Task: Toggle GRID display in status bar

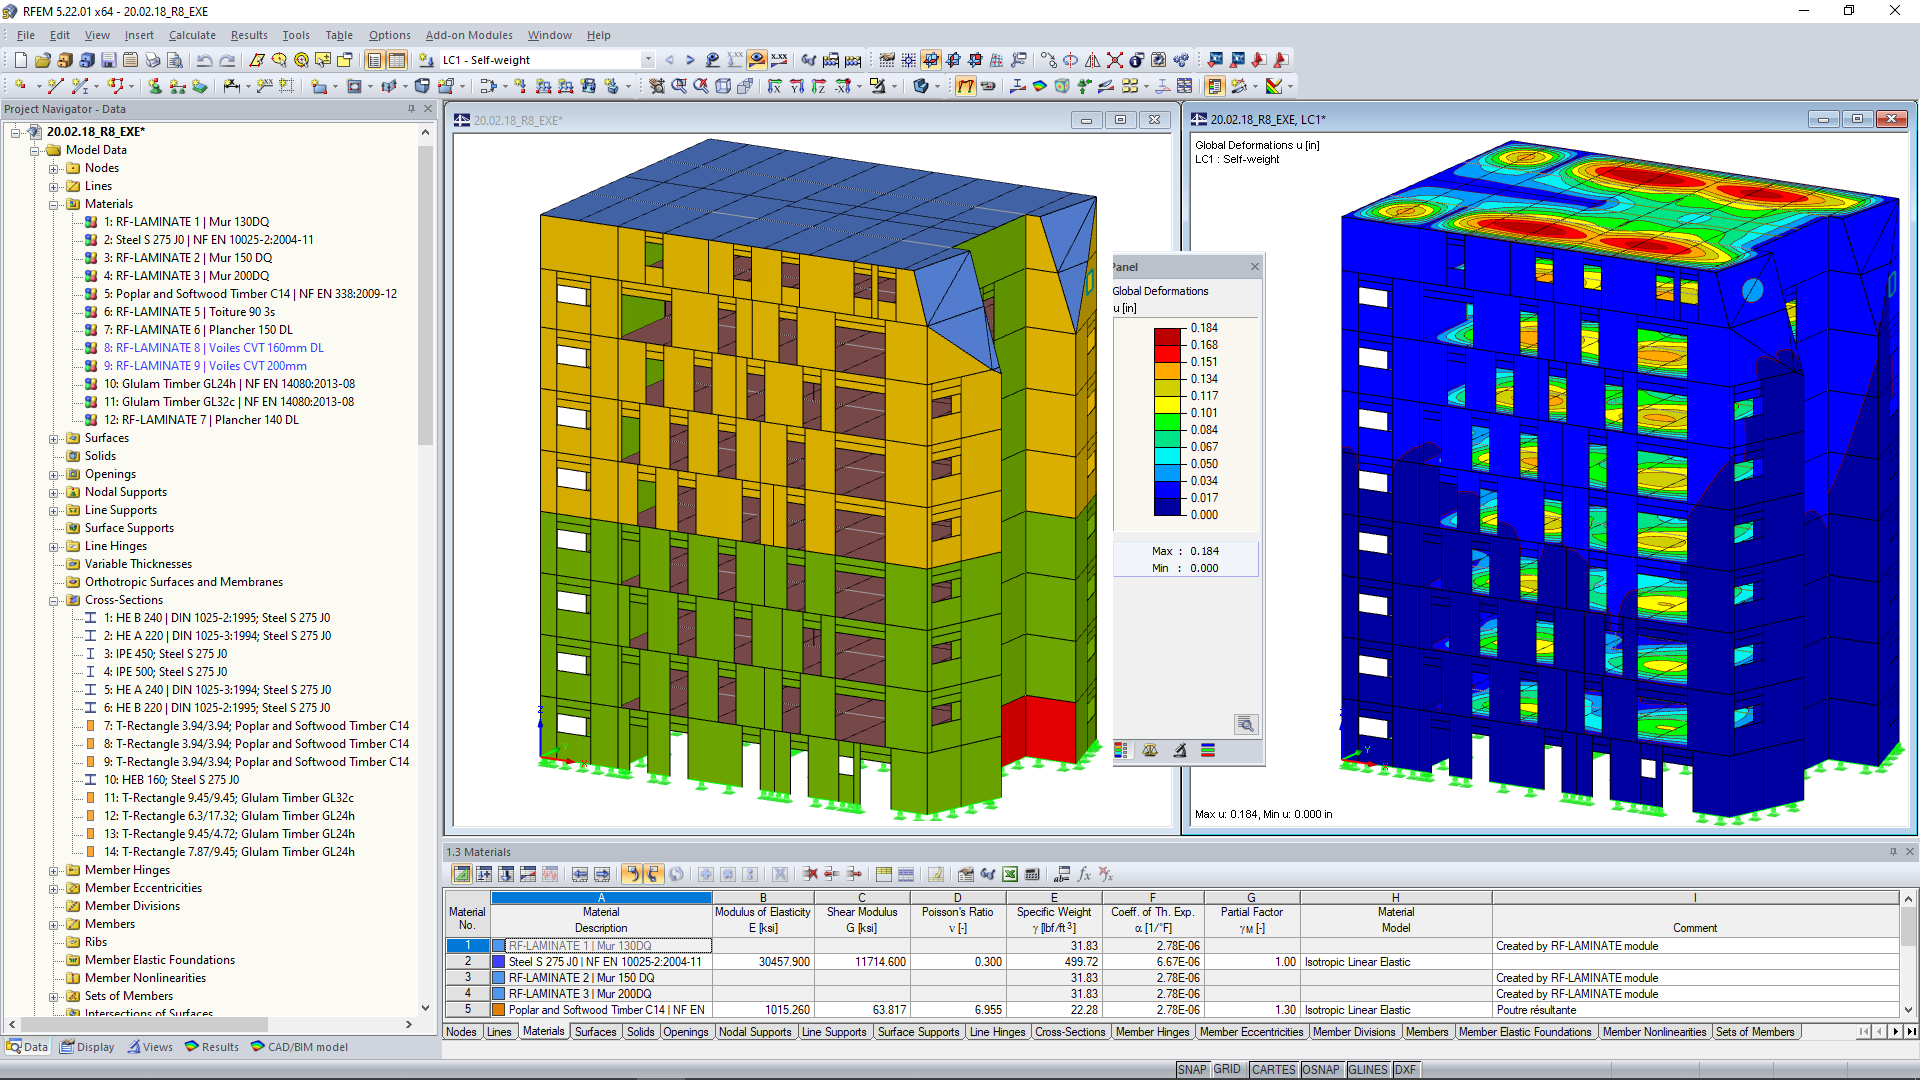Action: (1227, 1069)
